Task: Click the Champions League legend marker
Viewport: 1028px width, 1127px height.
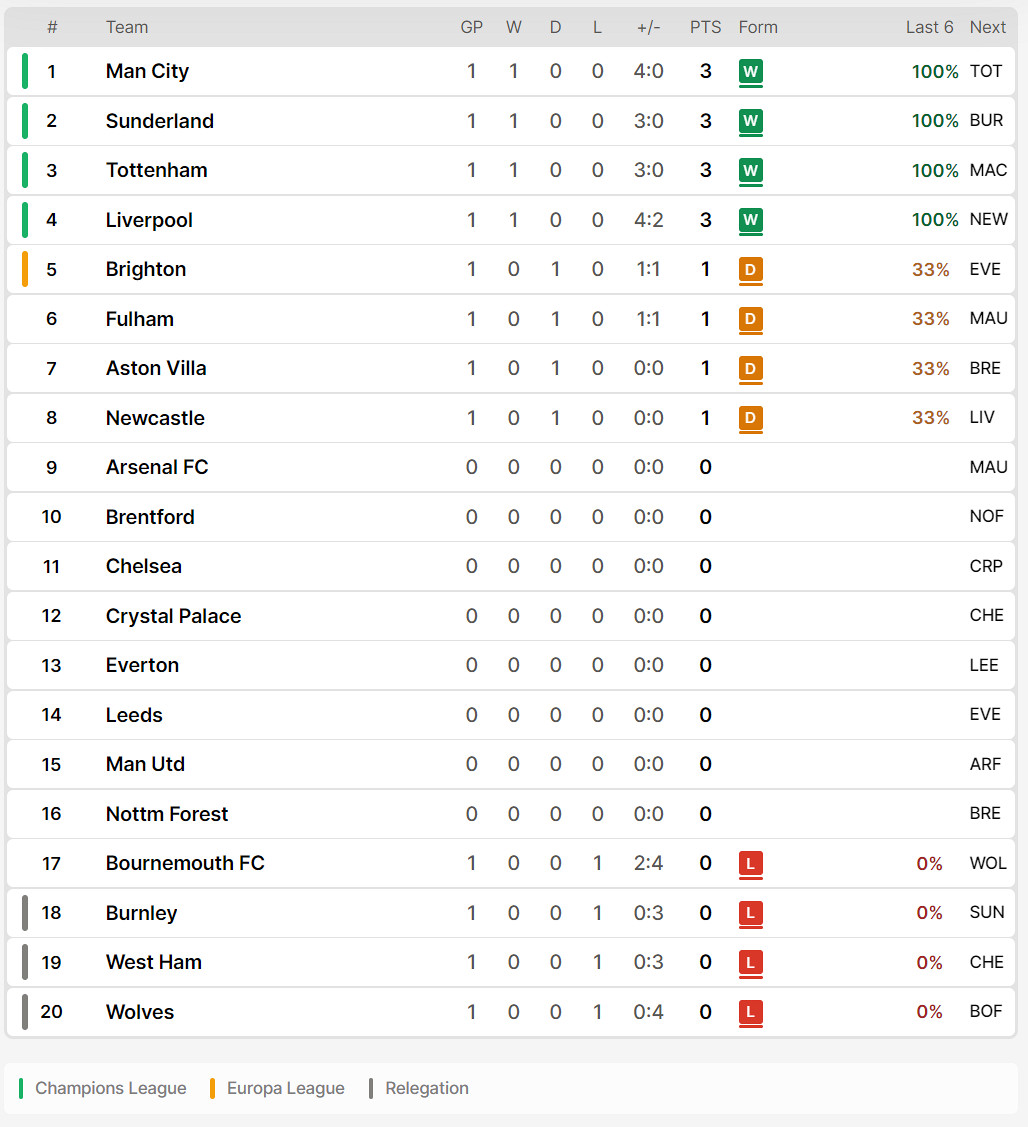Action: click(21, 1088)
